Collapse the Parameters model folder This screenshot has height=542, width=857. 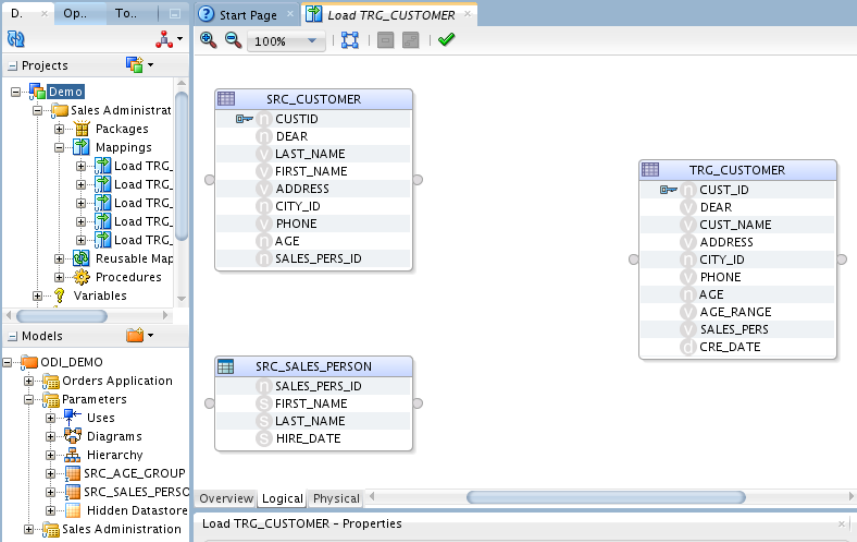tap(28, 399)
